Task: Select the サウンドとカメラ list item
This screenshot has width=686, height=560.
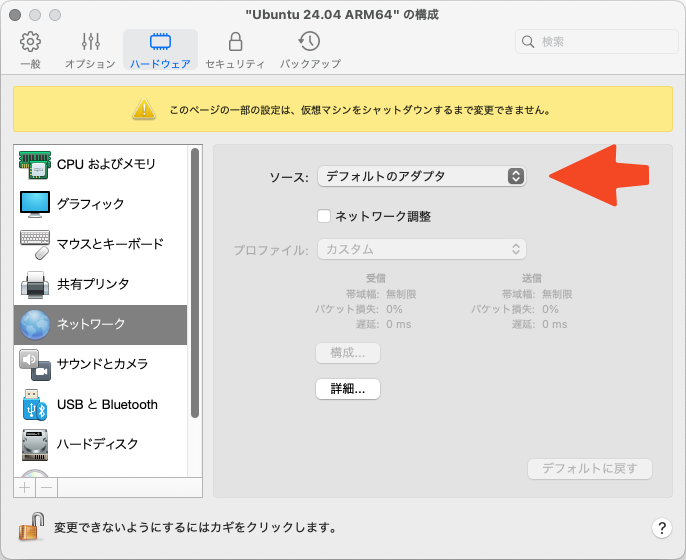Action: pos(101,364)
